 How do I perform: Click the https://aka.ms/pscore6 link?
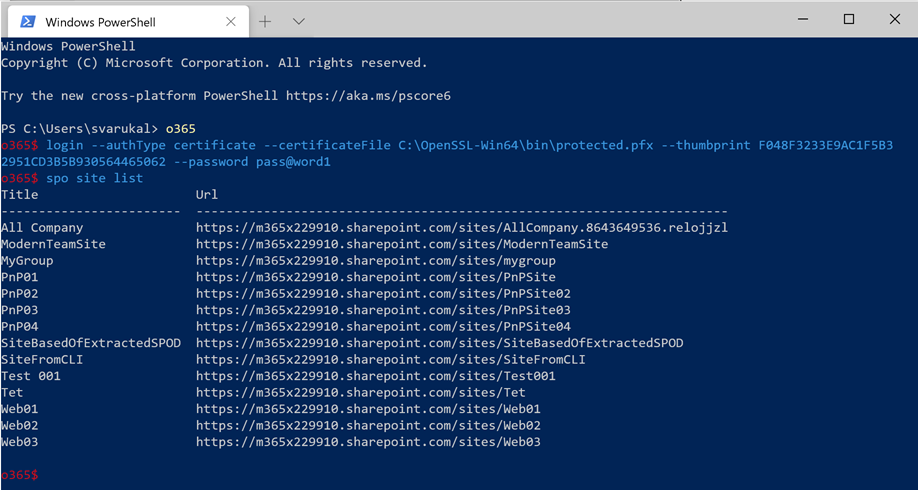click(x=368, y=96)
